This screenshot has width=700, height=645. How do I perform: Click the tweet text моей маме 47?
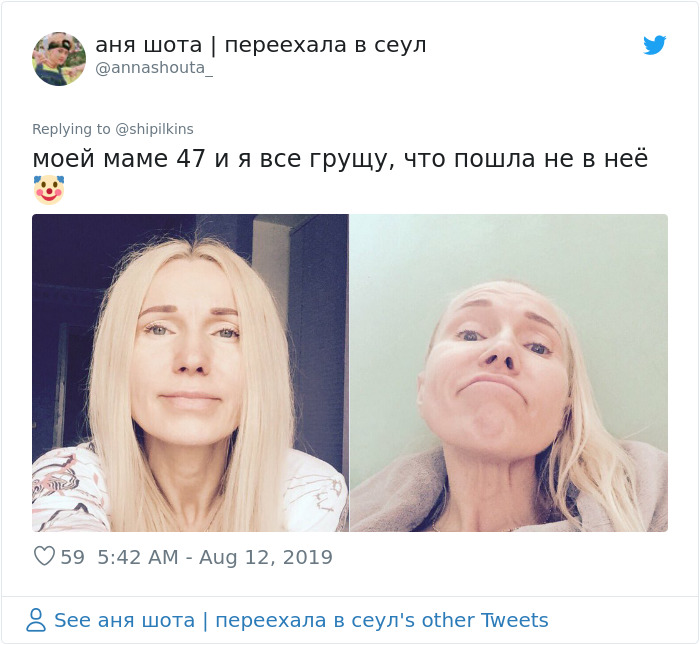(x=119, y=158)
